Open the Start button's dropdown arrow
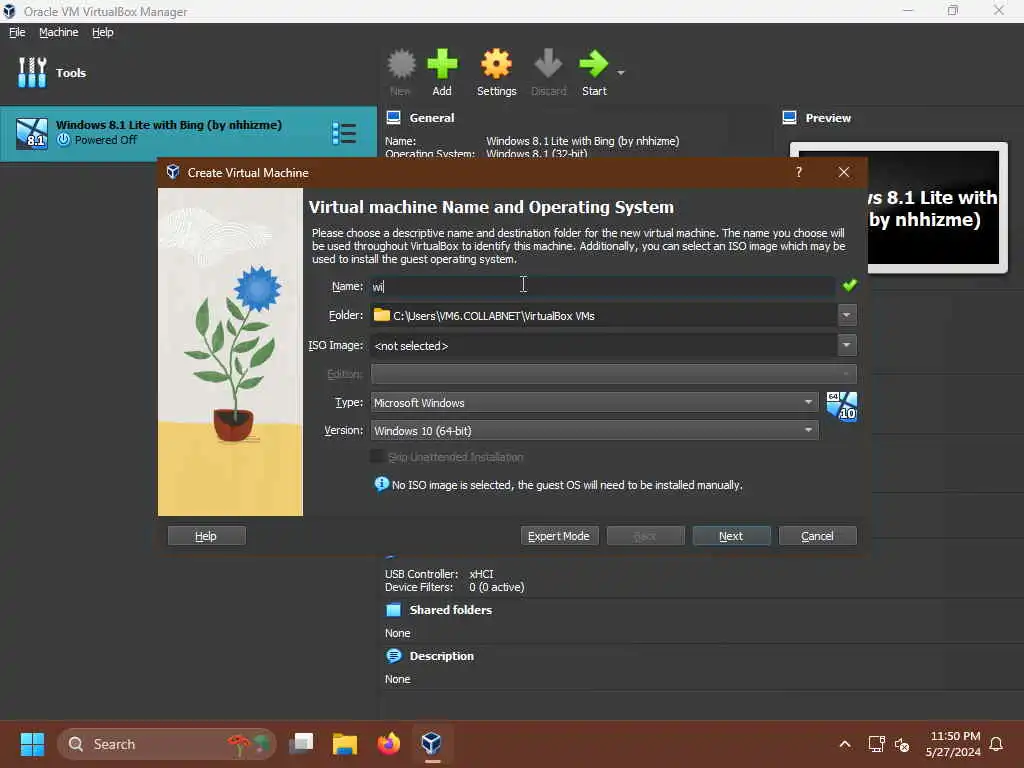The width and height of the screenshot is (1024, 768). coord(620,72)
